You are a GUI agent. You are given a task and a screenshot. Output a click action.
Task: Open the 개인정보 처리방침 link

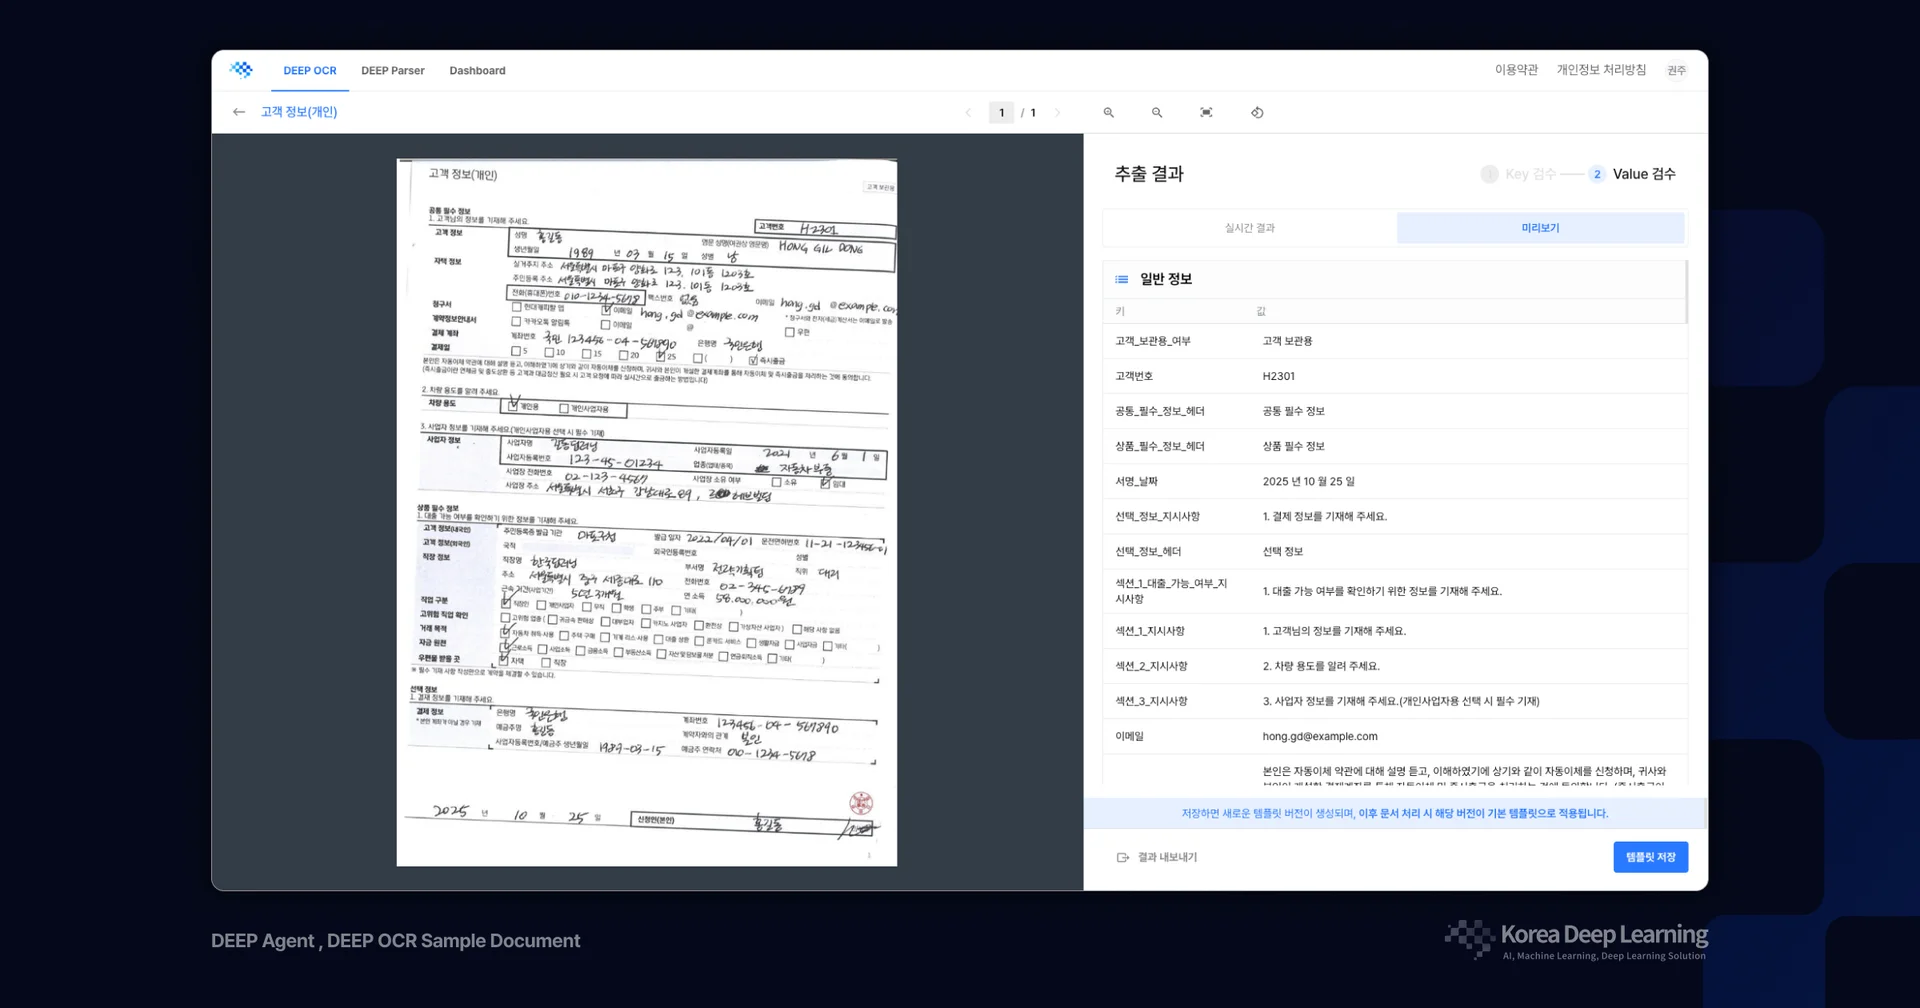tap(1601, 70)
